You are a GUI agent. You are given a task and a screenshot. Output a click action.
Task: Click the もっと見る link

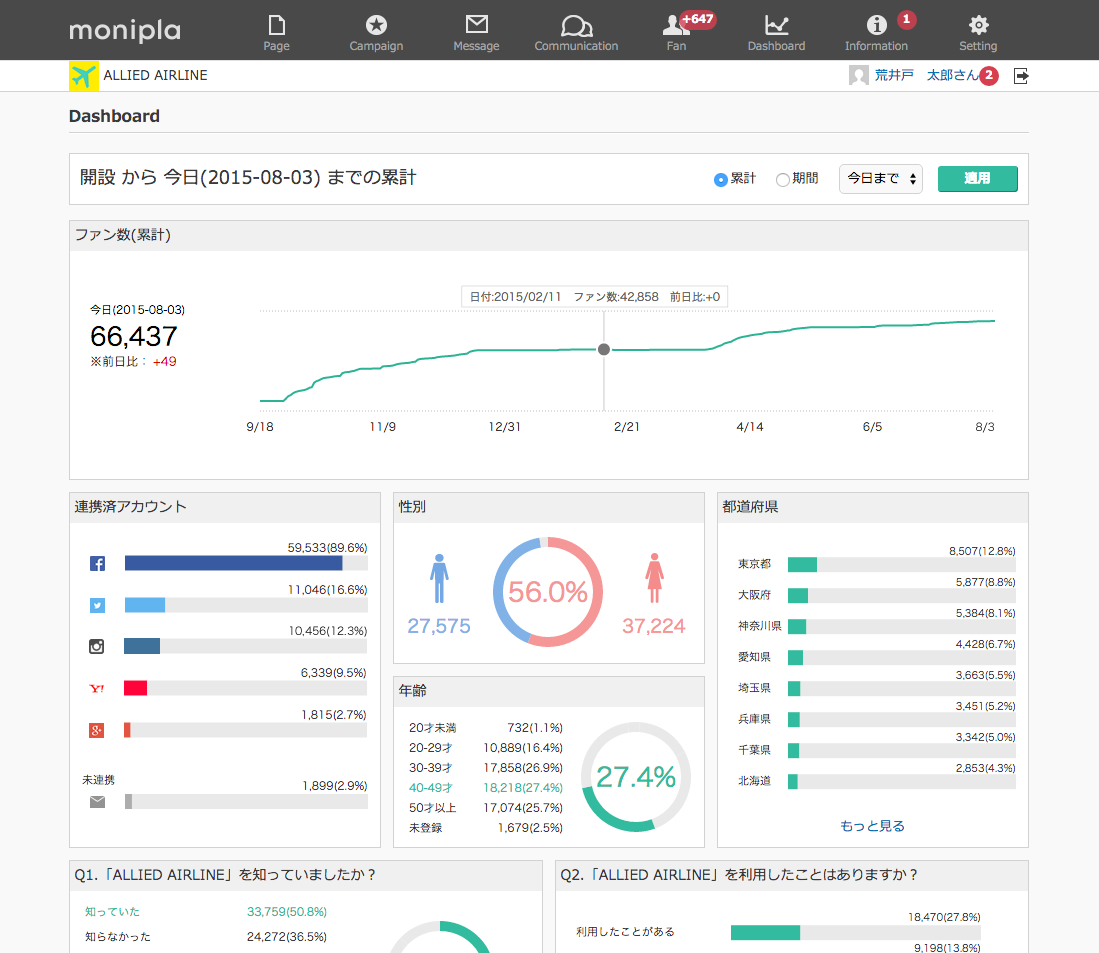pos(872,826)
